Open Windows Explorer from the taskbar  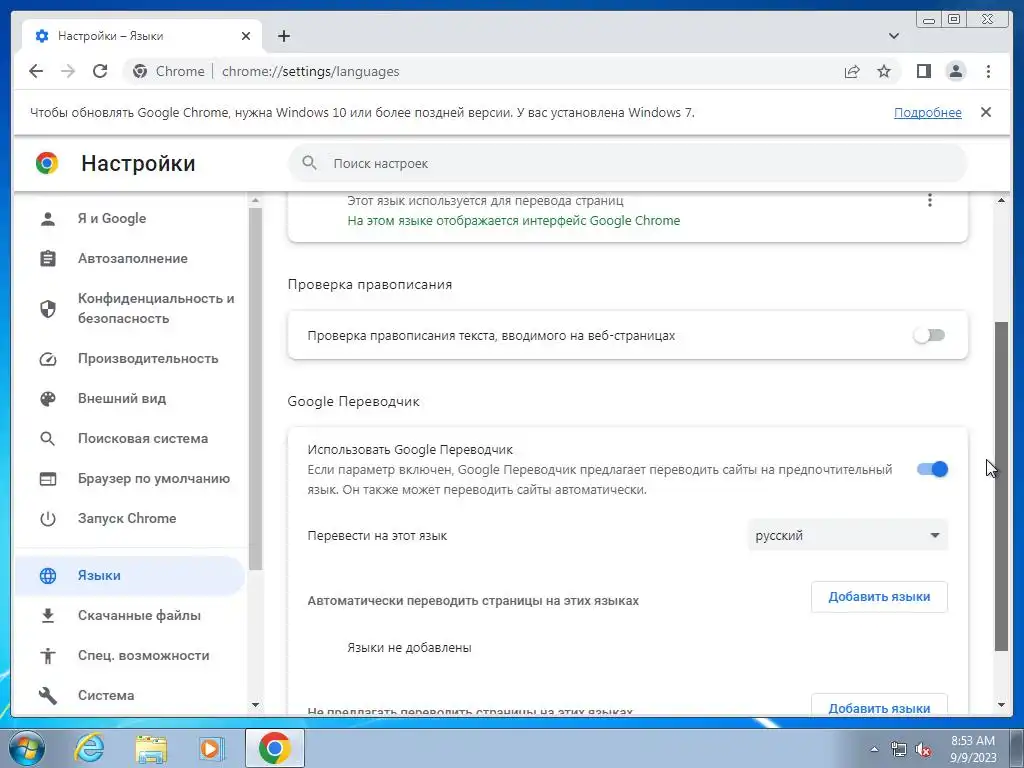coord(151,748)
